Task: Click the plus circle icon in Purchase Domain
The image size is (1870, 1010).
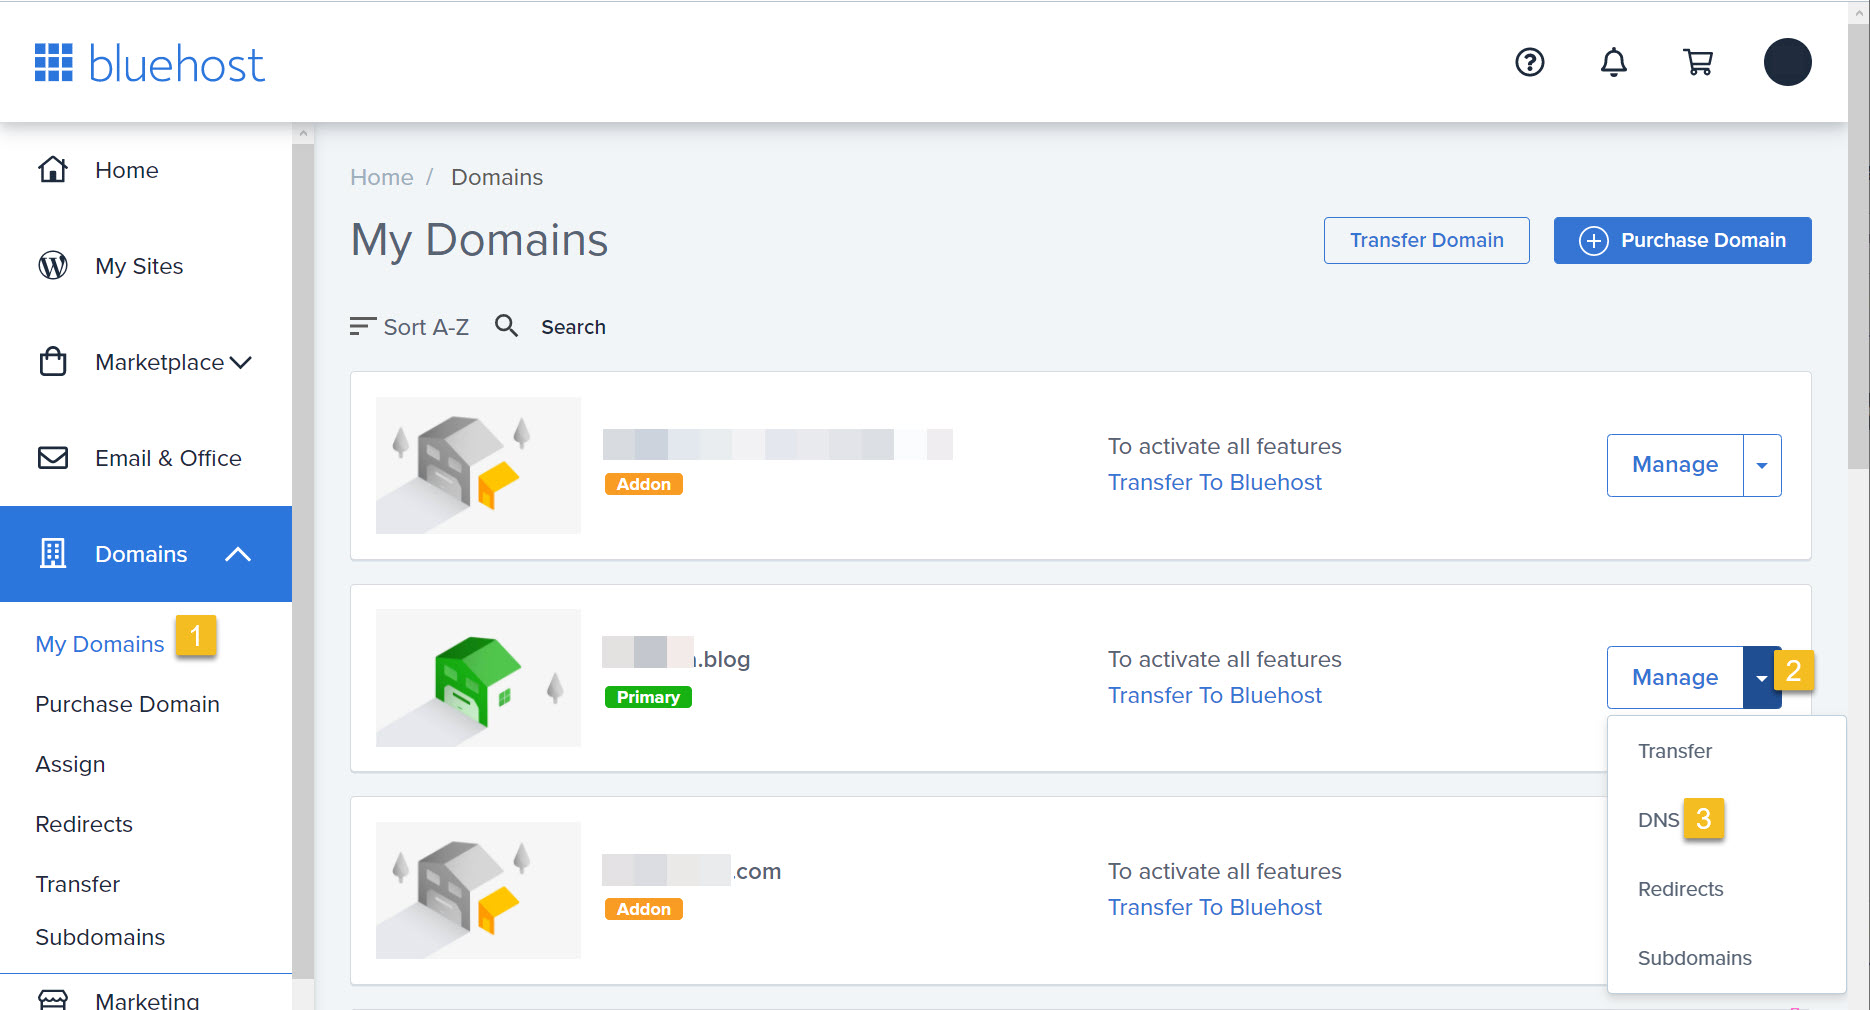Action: tap(1594, 241)
